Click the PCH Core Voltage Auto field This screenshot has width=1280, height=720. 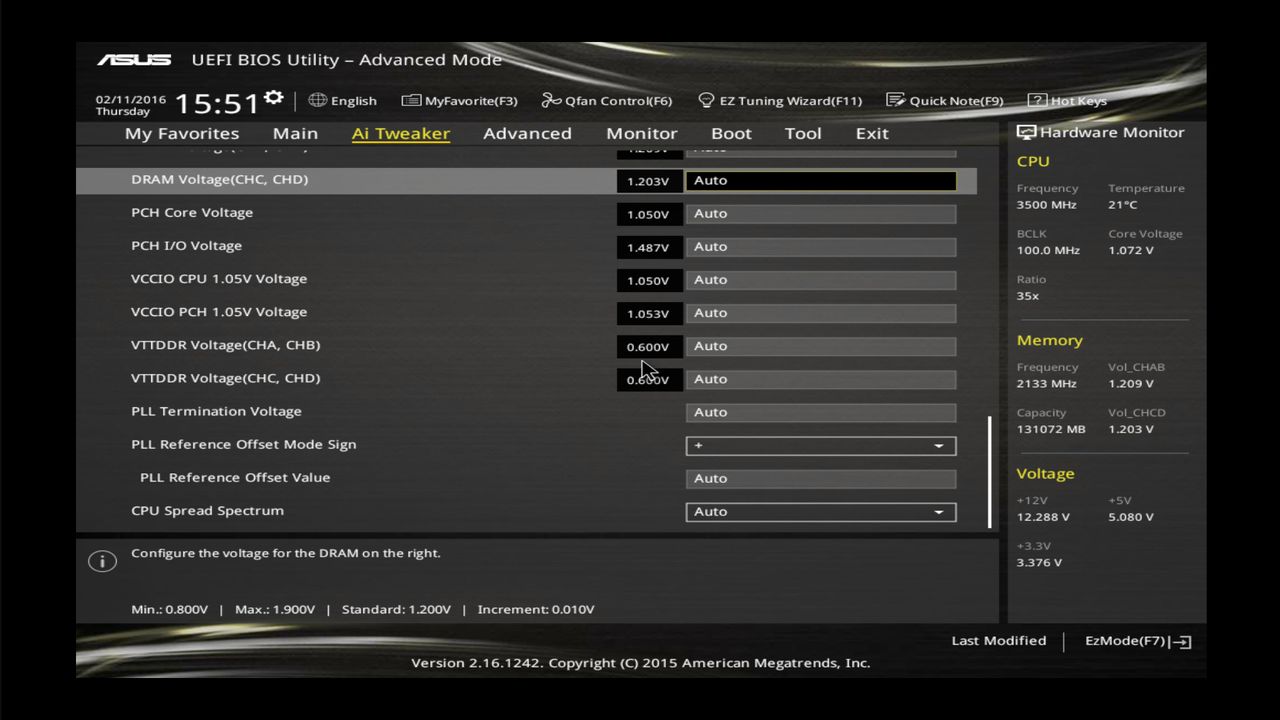[821, 213]
